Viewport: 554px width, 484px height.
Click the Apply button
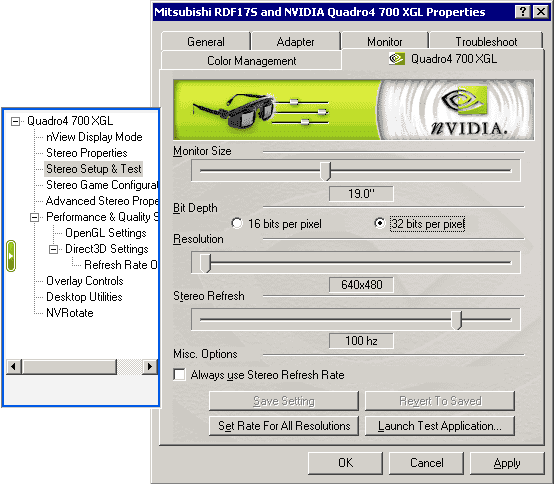tap(507, 463)
